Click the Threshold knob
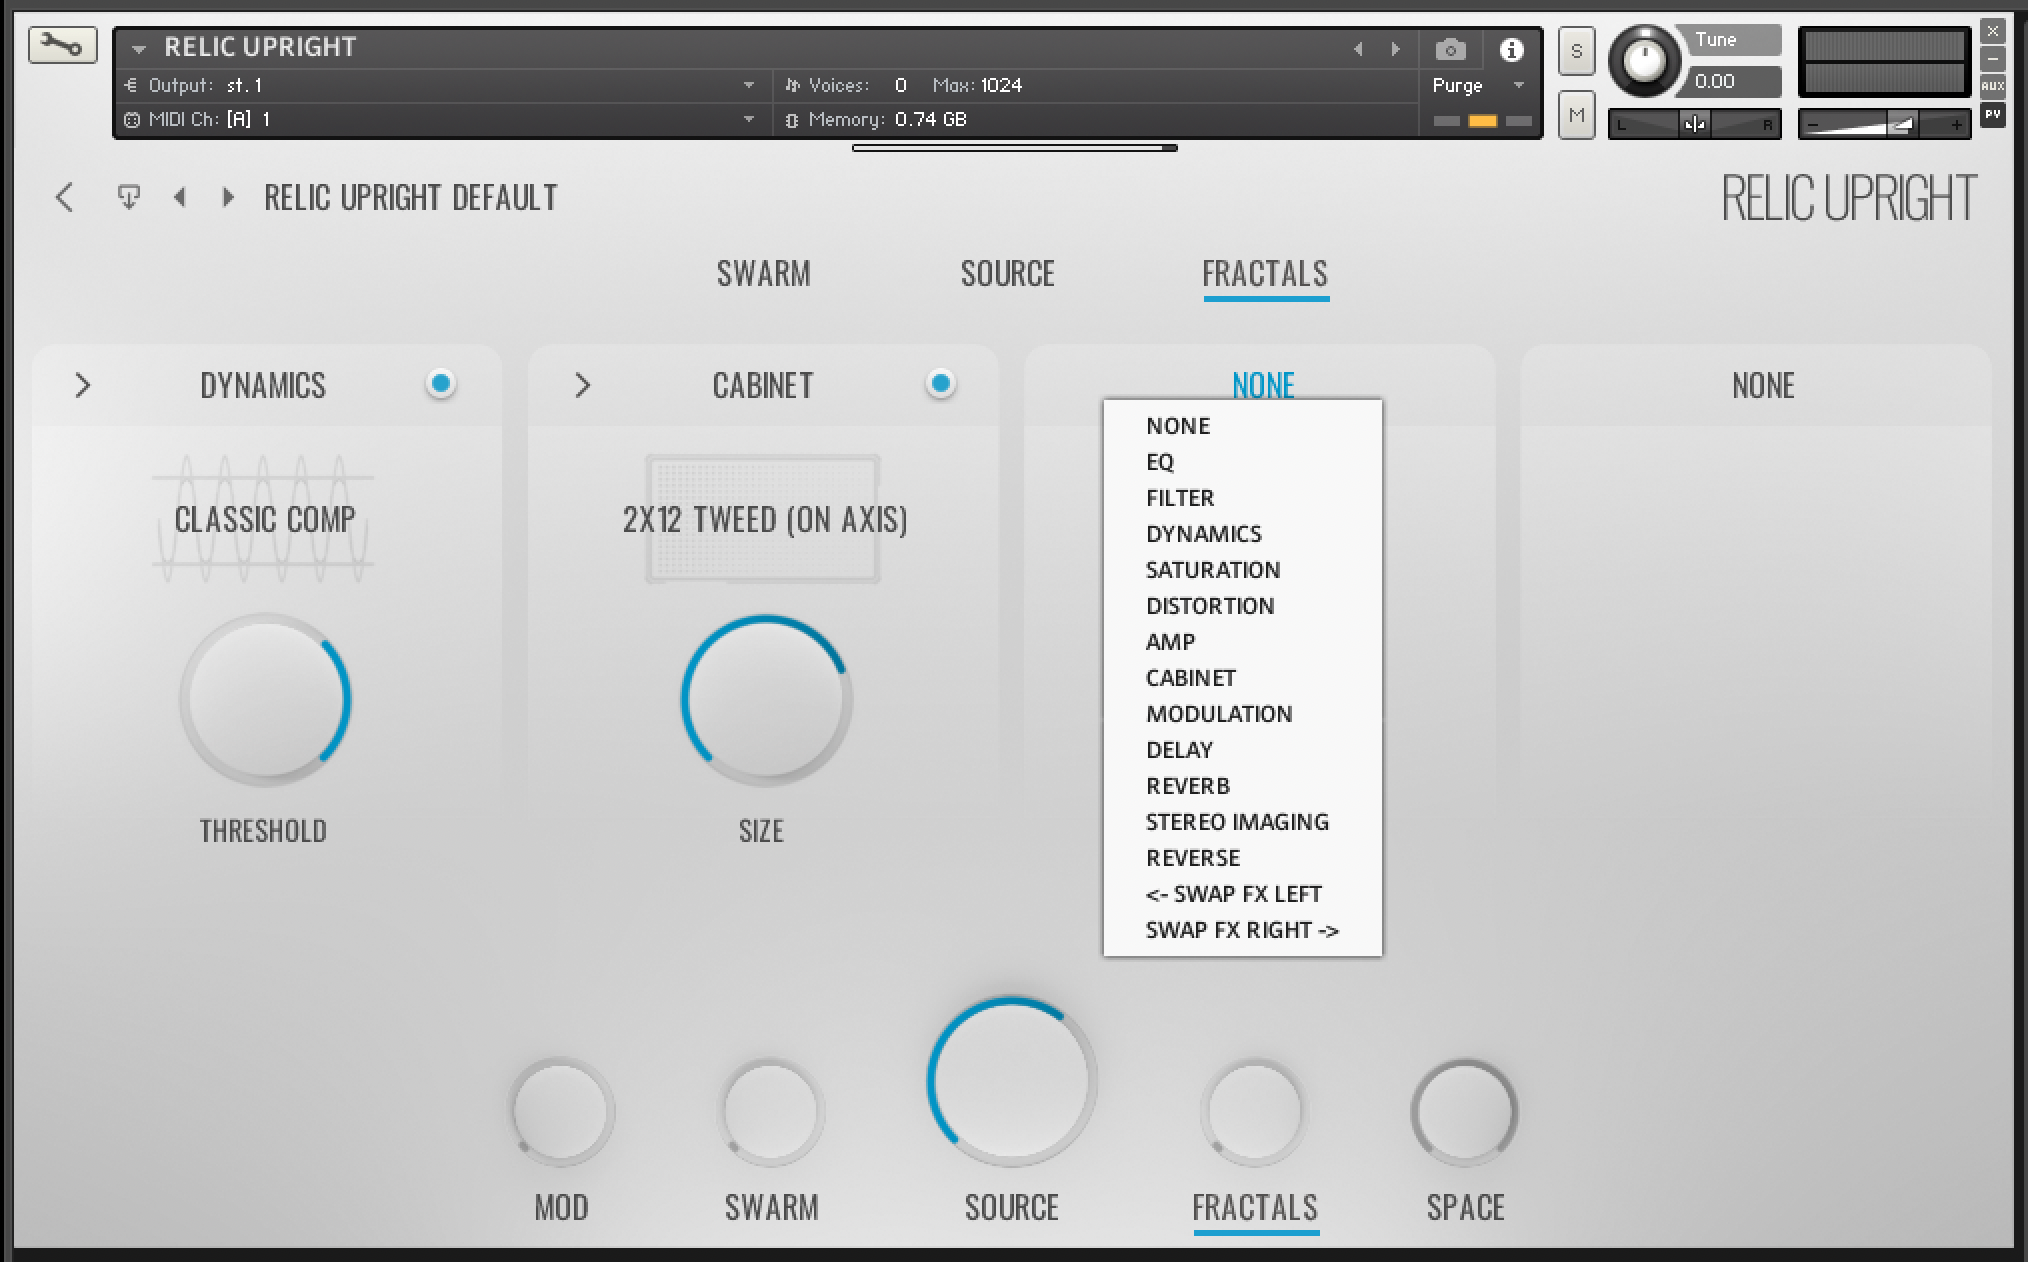The height and width of the screenshot is (1262, 2028). [265, 699]
